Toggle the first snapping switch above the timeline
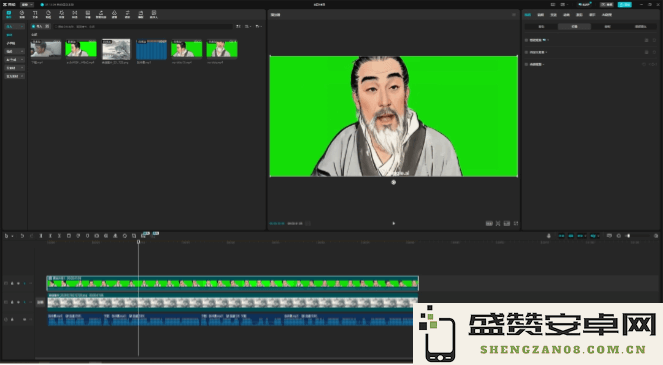 coord(562,236)
